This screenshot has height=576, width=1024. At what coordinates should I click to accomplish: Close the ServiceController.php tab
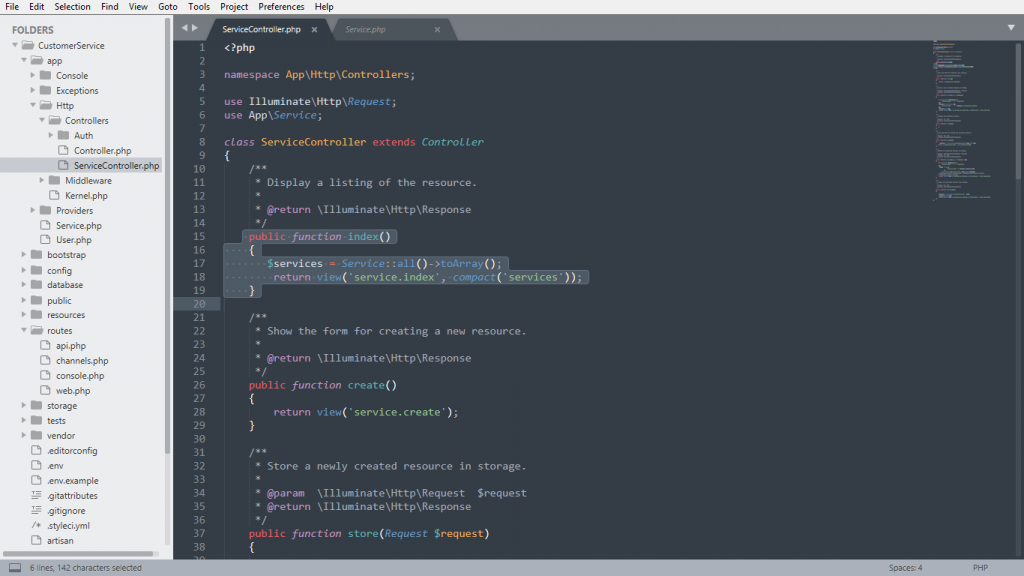(314, 30)
